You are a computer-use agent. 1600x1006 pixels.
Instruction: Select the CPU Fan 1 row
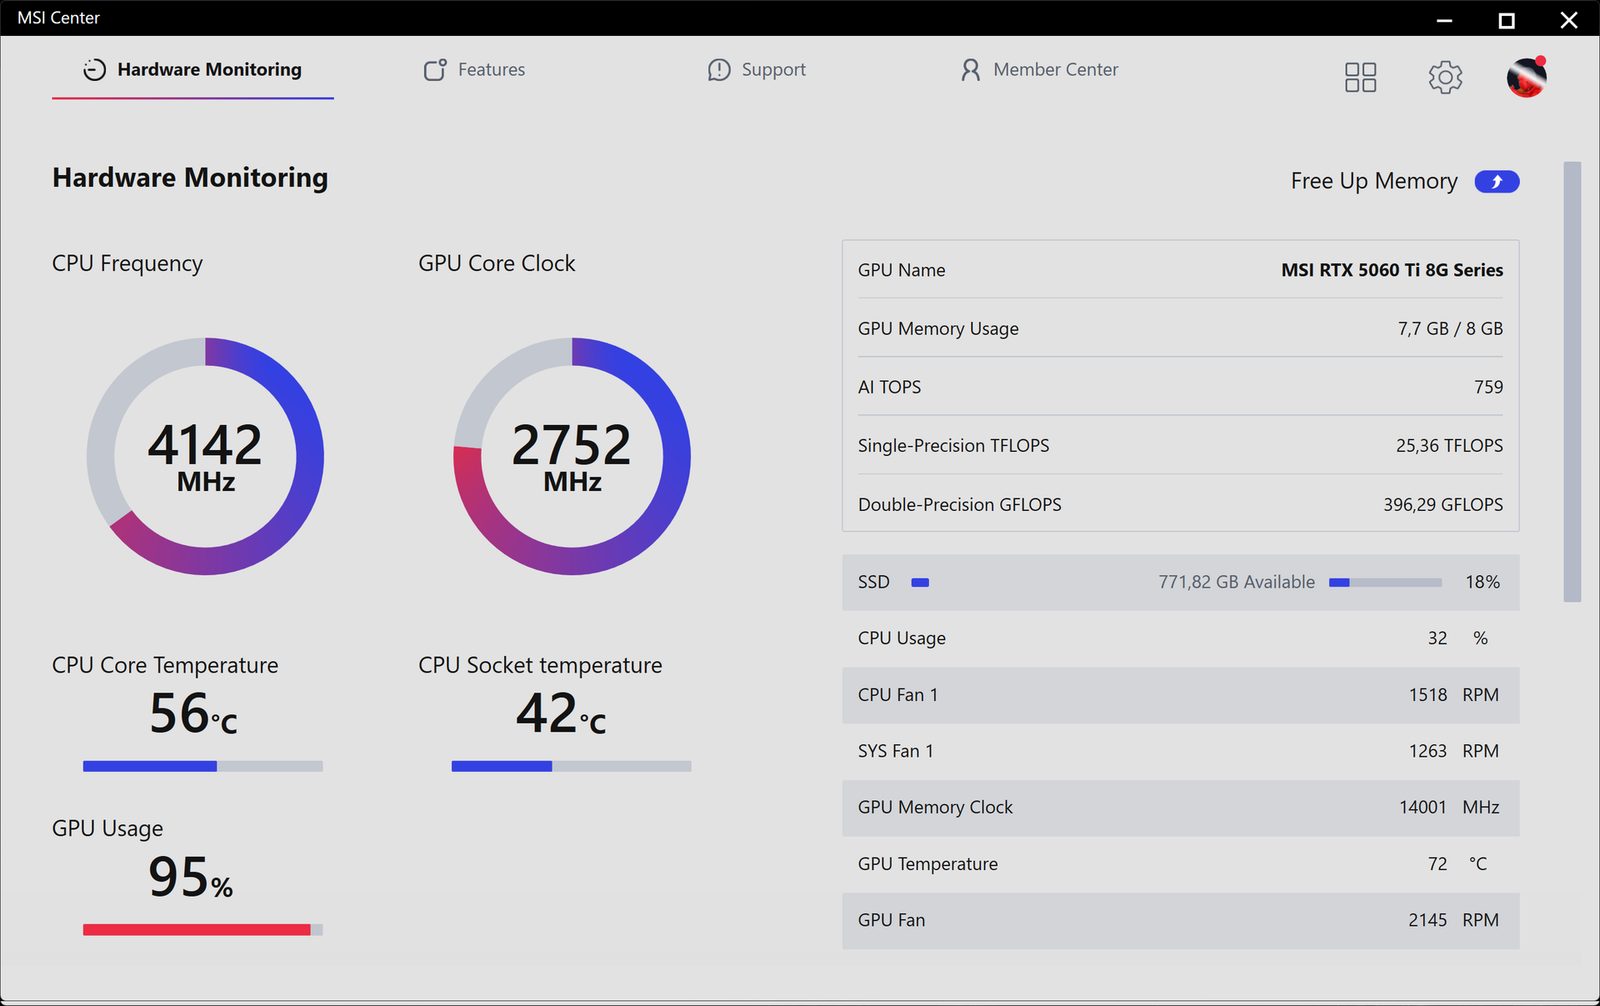coord(1181,695)
